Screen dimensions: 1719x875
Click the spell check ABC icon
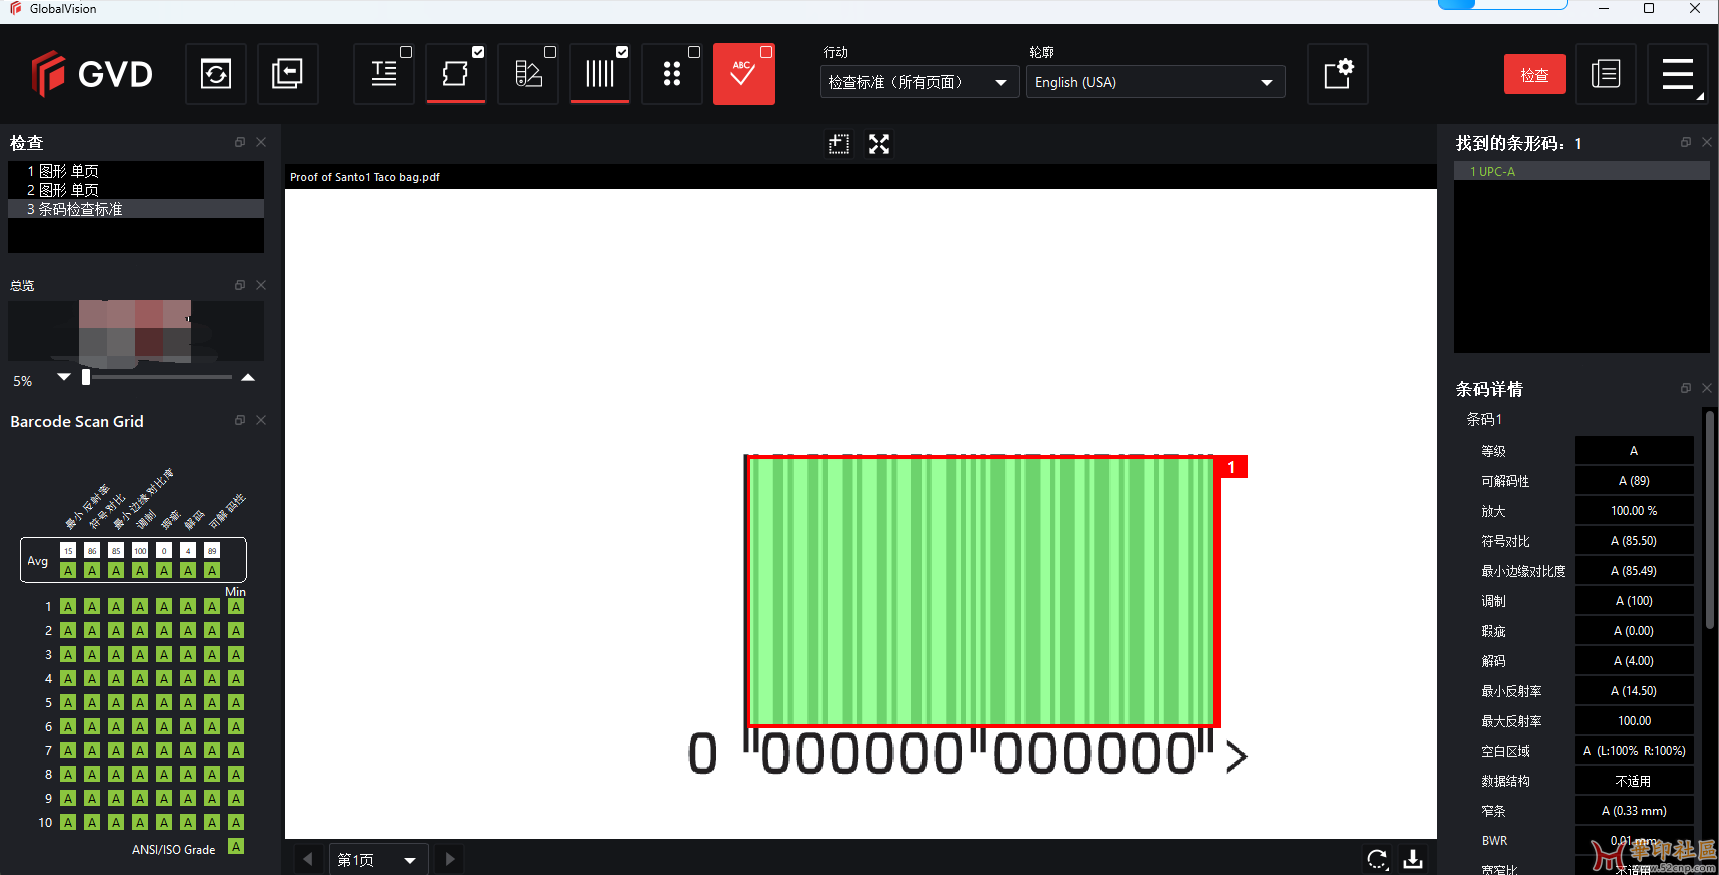(x=743, y=74)
